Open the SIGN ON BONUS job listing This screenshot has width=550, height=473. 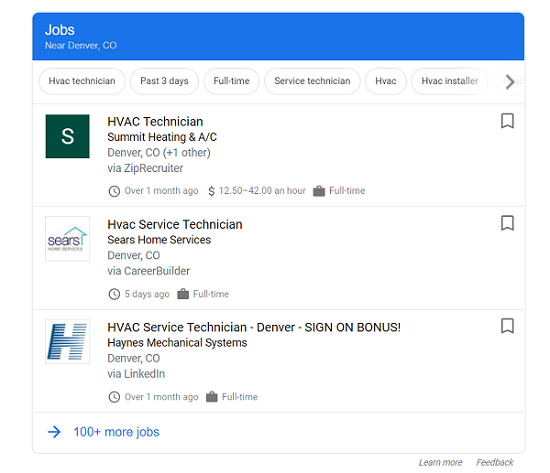click(254, 327)
